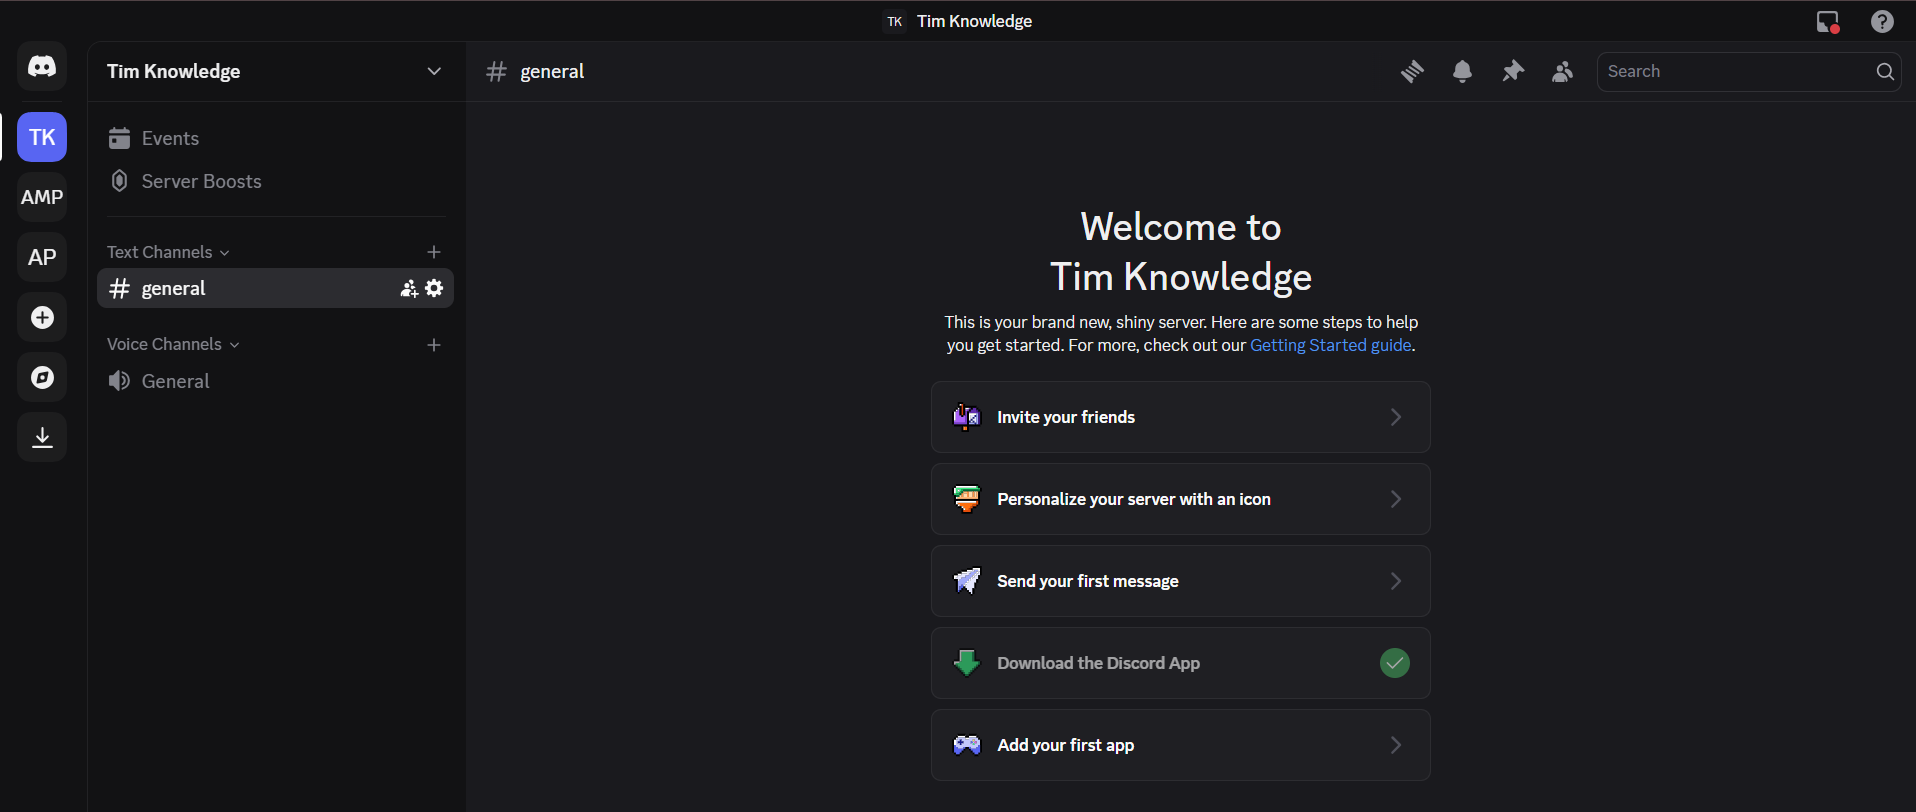Create a new text channel
Viewport: 1916px width, 812px height.
coord(434,252)
